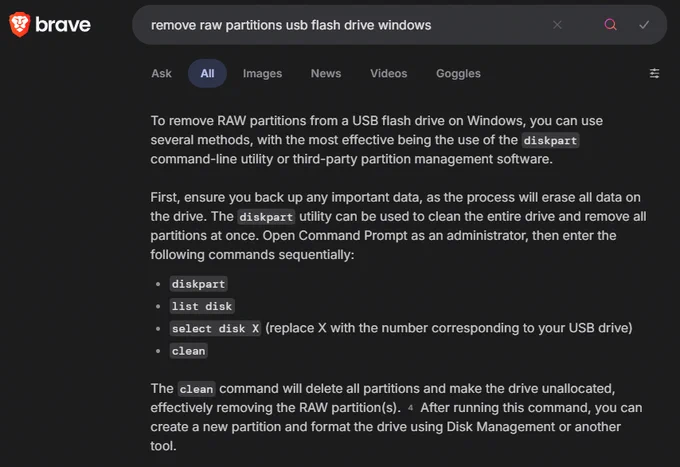Open the Goggles tab
This screenshot has width=680, height=467.
(x=458, y=73)
